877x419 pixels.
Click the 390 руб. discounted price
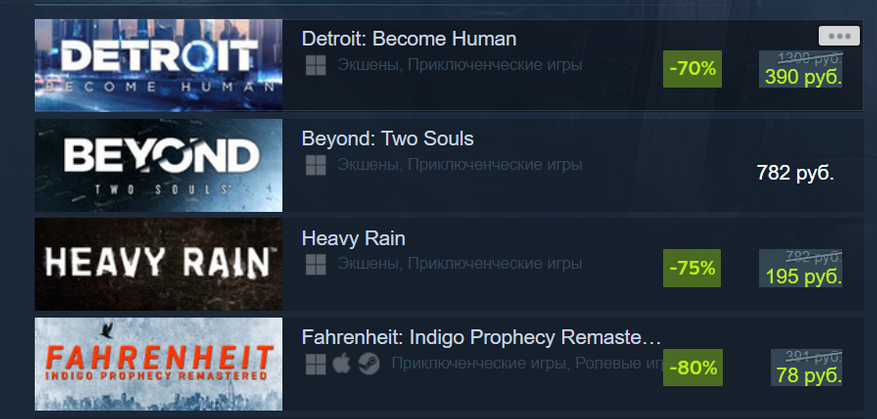click(803, 78)
